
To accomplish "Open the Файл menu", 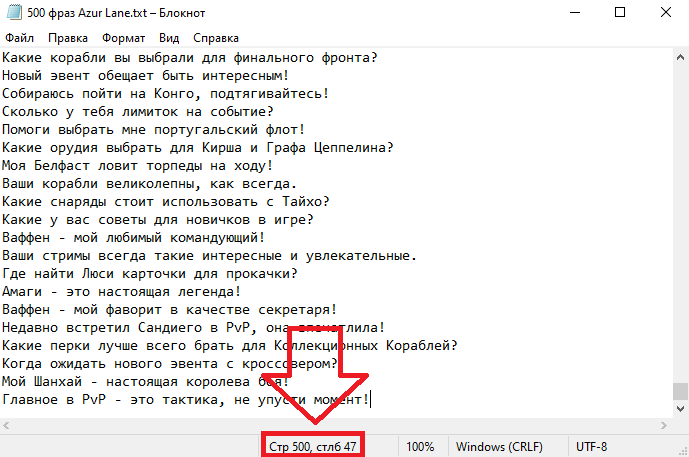I will pyautogui.click(x=20, y=38).
